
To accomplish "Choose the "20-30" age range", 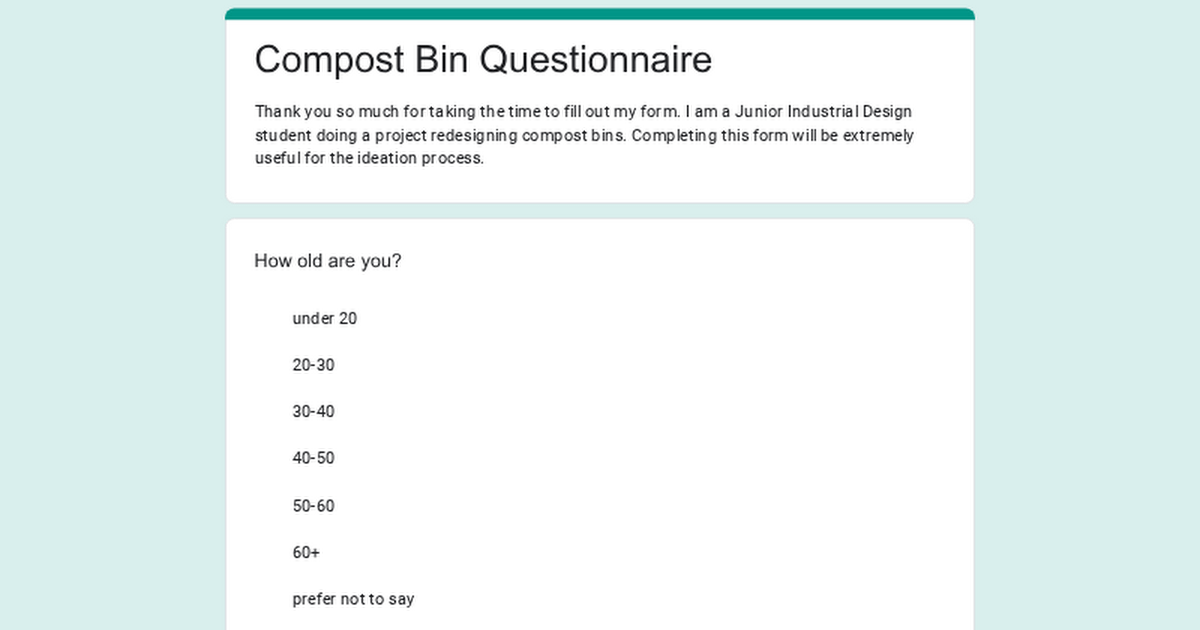I will pos(313,366).
